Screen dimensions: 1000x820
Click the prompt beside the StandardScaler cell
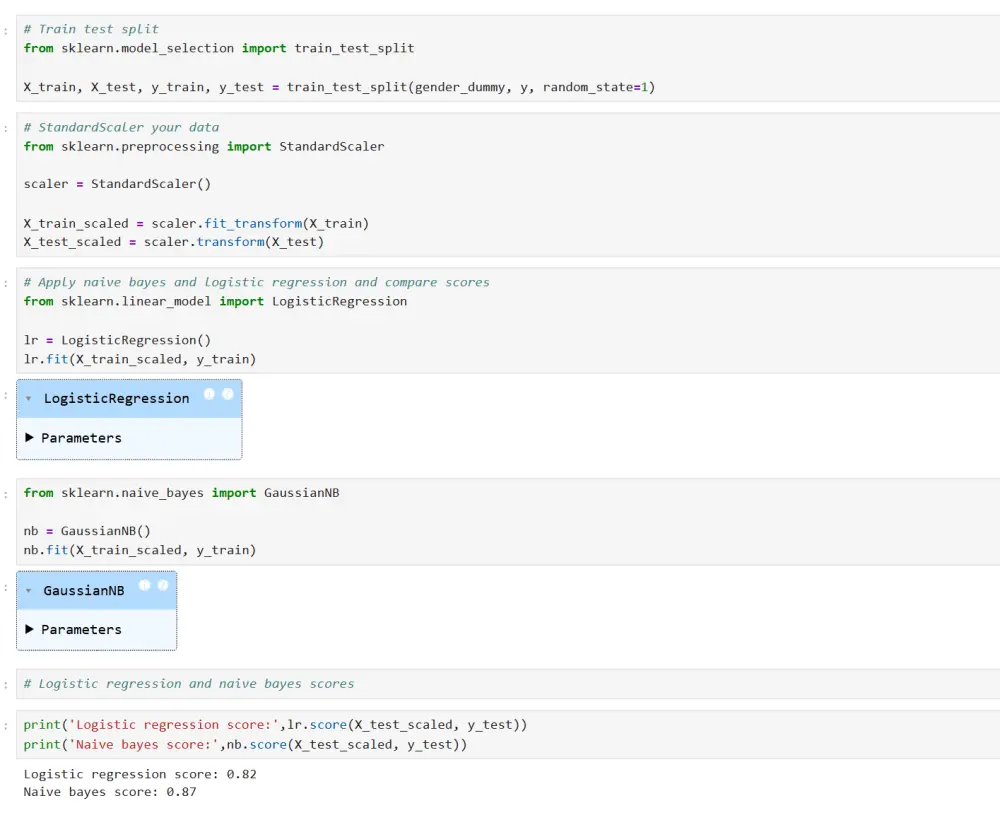(x=7, y=128)
